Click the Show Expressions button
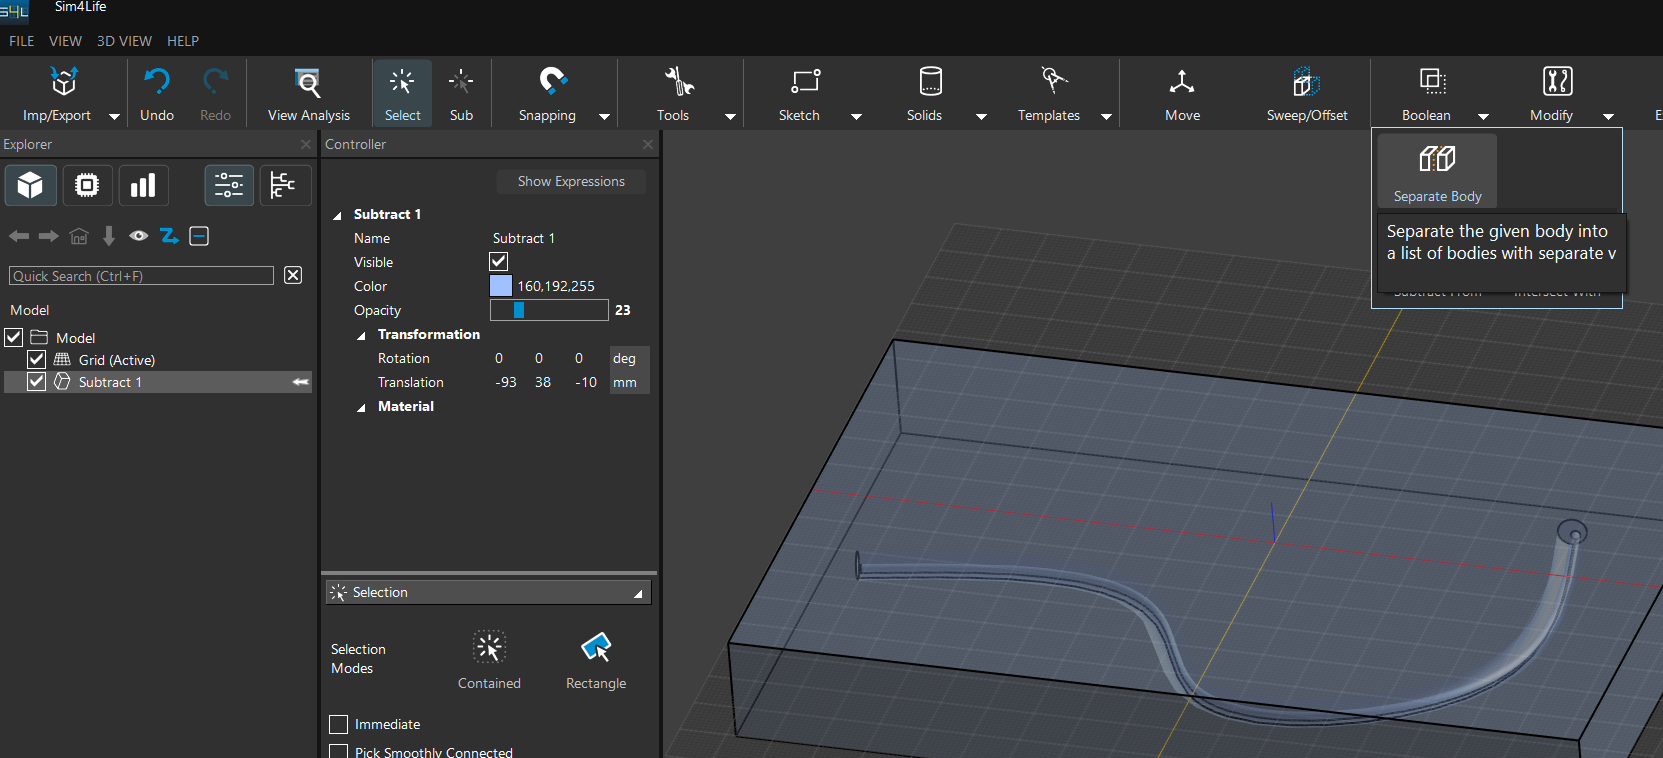The height and width of the screenshot is (758, 1663). tap(571, 182)
